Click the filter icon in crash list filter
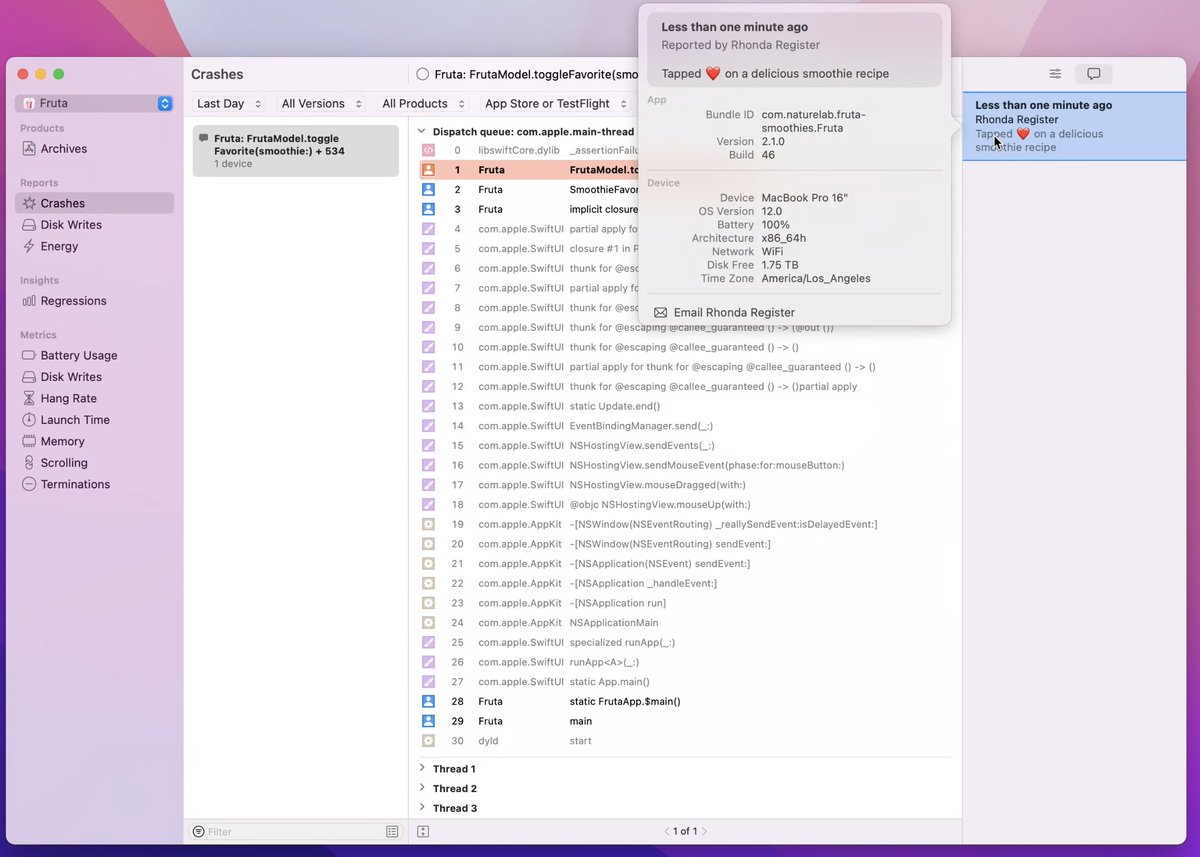The image size is (1200, 857). (x=198, y=832)
